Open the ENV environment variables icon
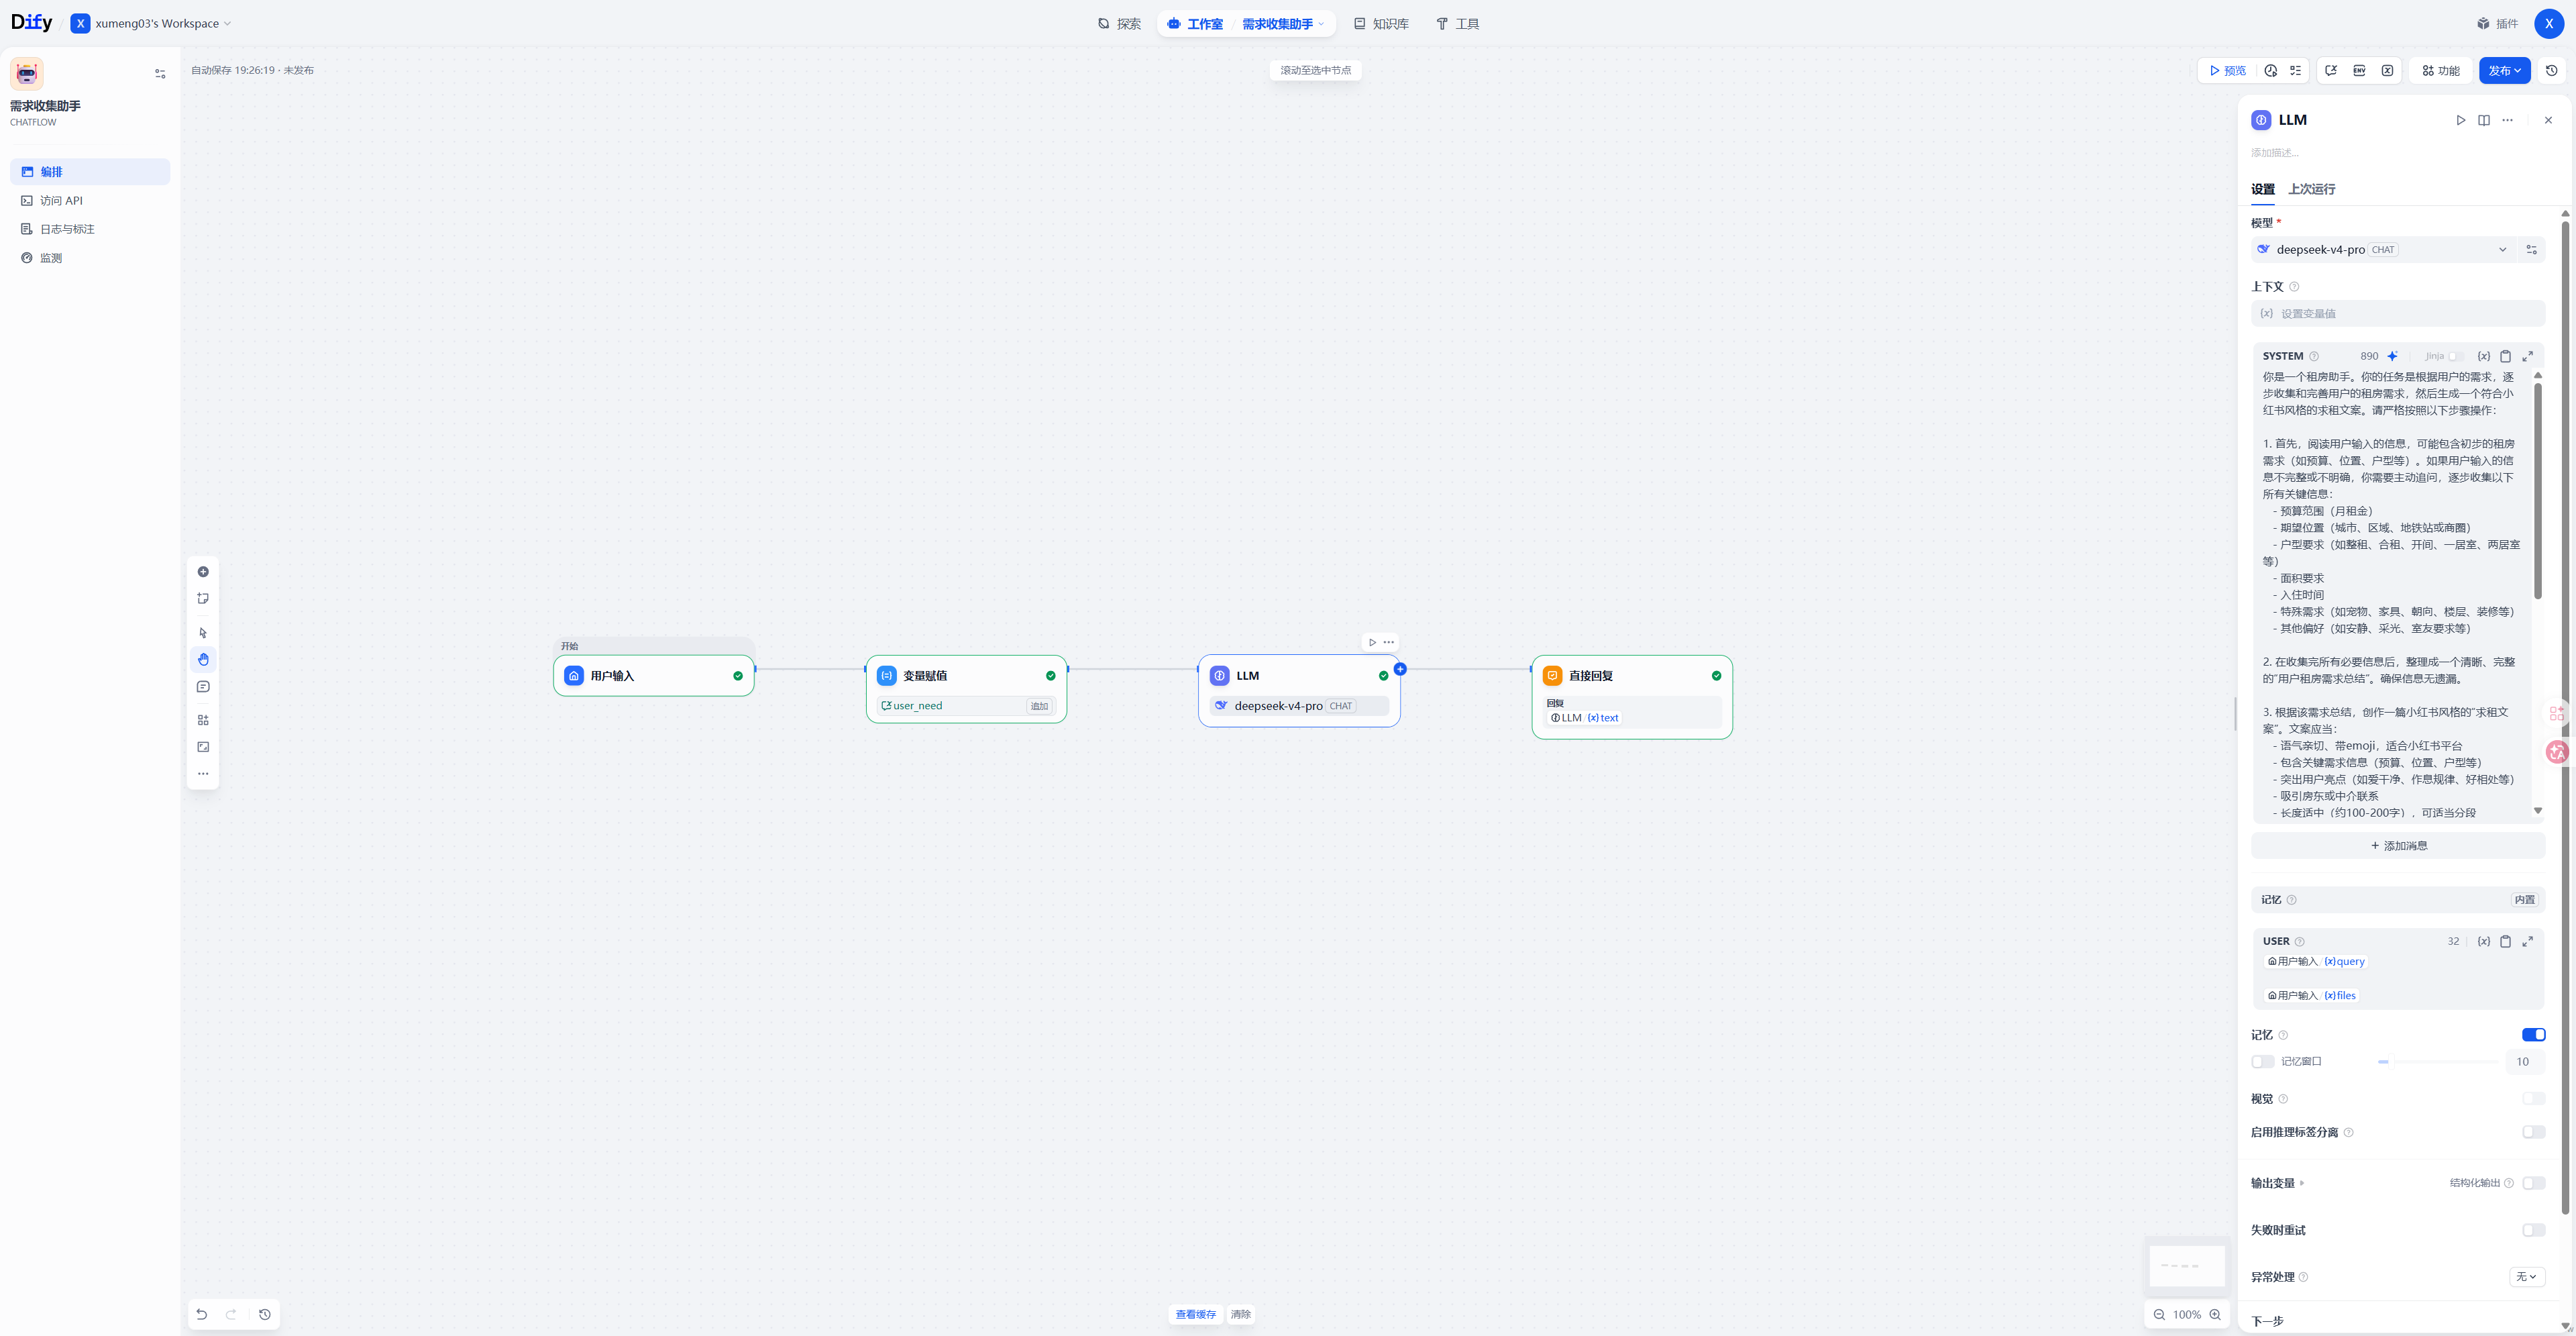The image size is (2576, 1336). (2359, 70)
